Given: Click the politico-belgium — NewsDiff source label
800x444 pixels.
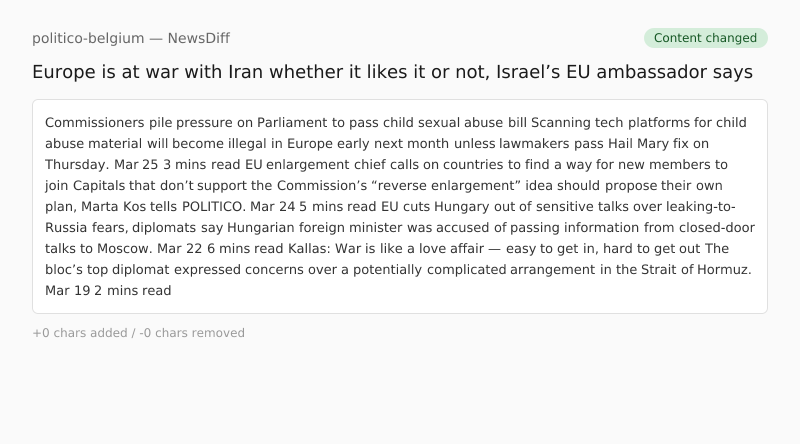Looking at the screenshot, I should click(131, 38).
